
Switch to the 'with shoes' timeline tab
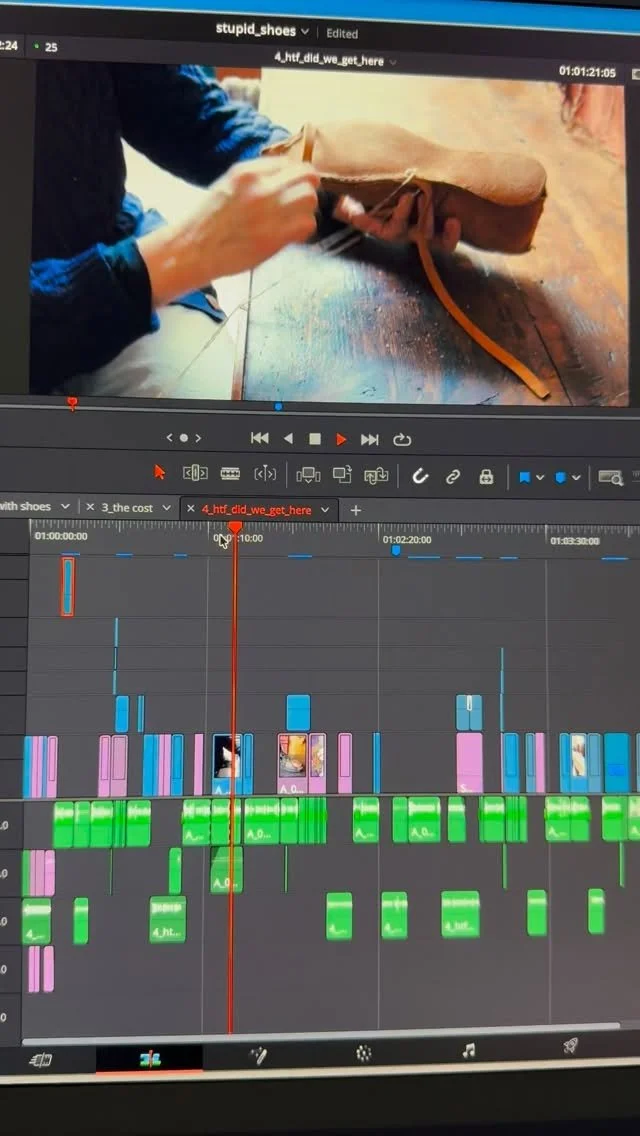(x=26, y=506)
